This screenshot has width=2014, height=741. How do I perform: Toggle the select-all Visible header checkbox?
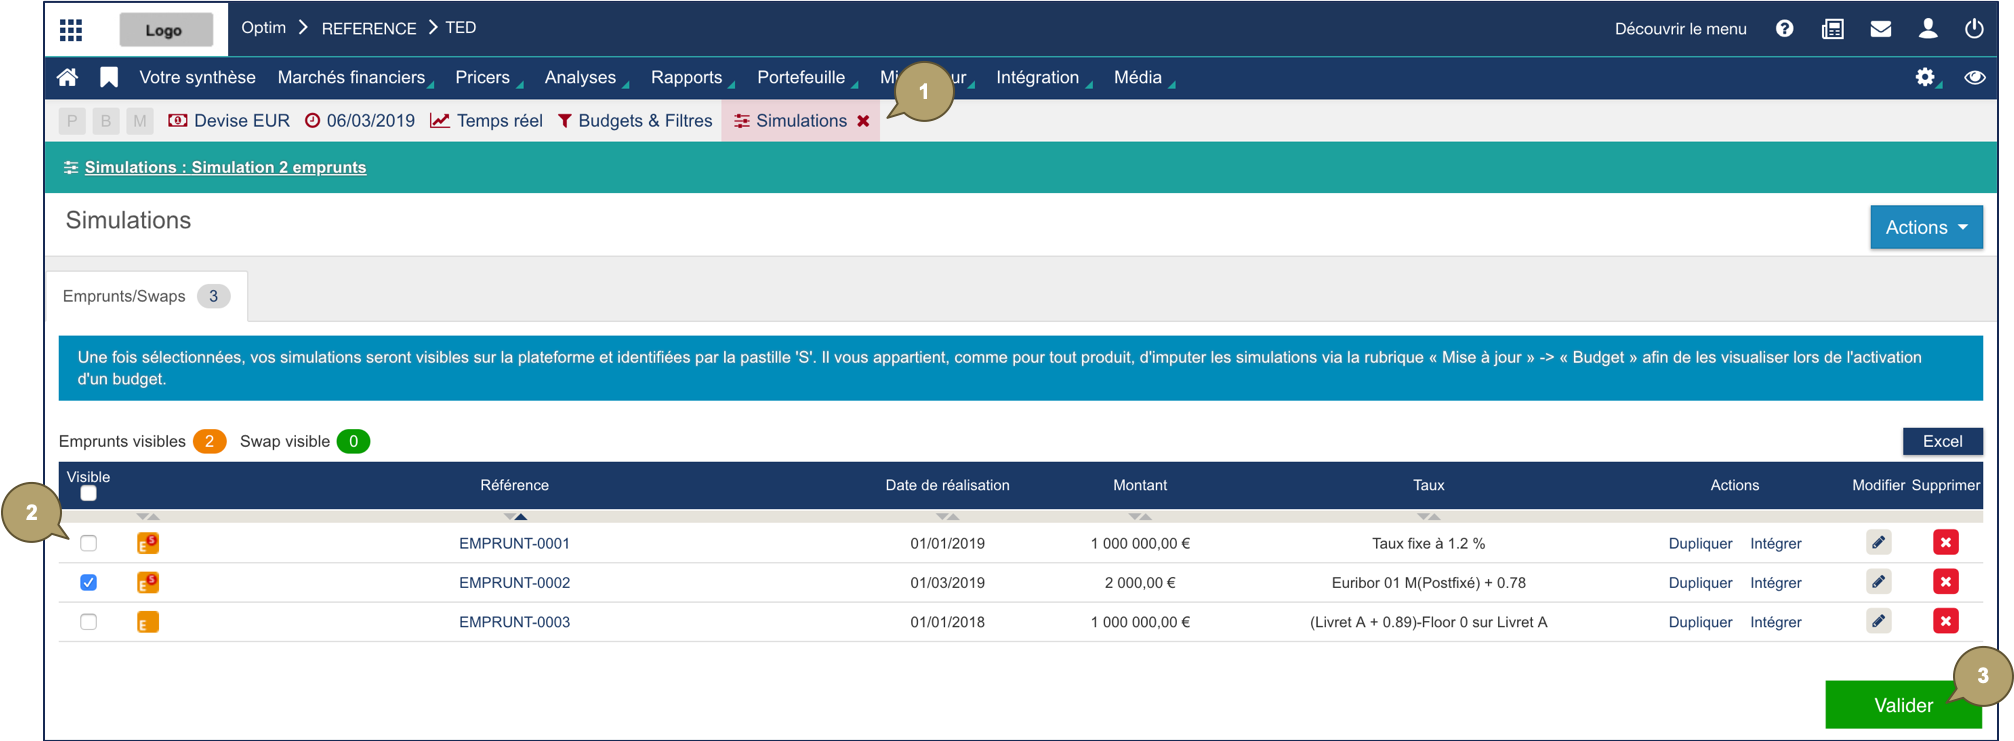tap(89, 493)
